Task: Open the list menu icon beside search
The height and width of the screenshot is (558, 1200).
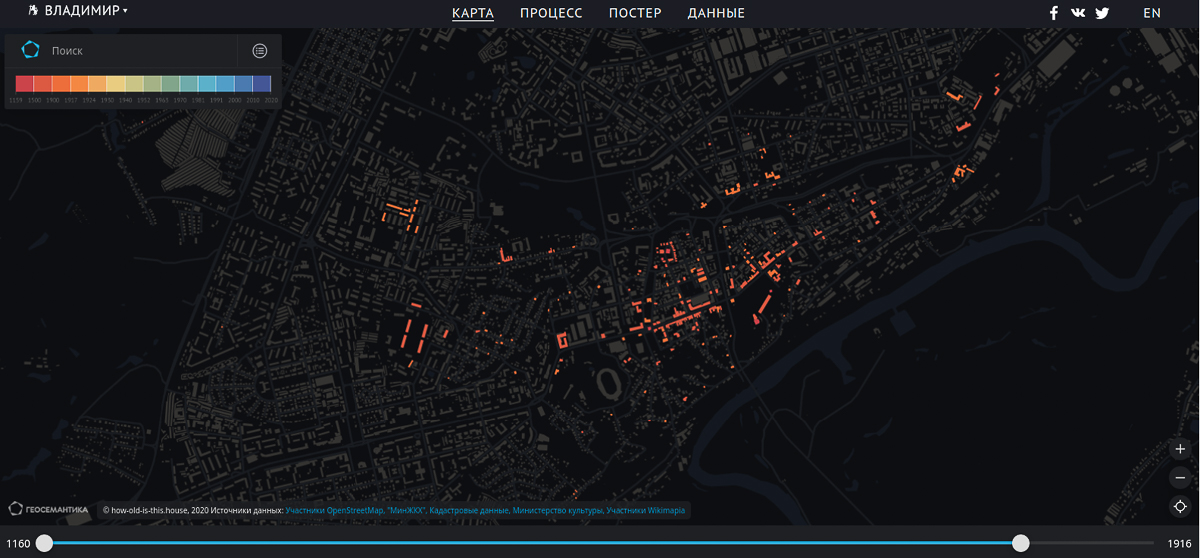Action: click(260, 50)
